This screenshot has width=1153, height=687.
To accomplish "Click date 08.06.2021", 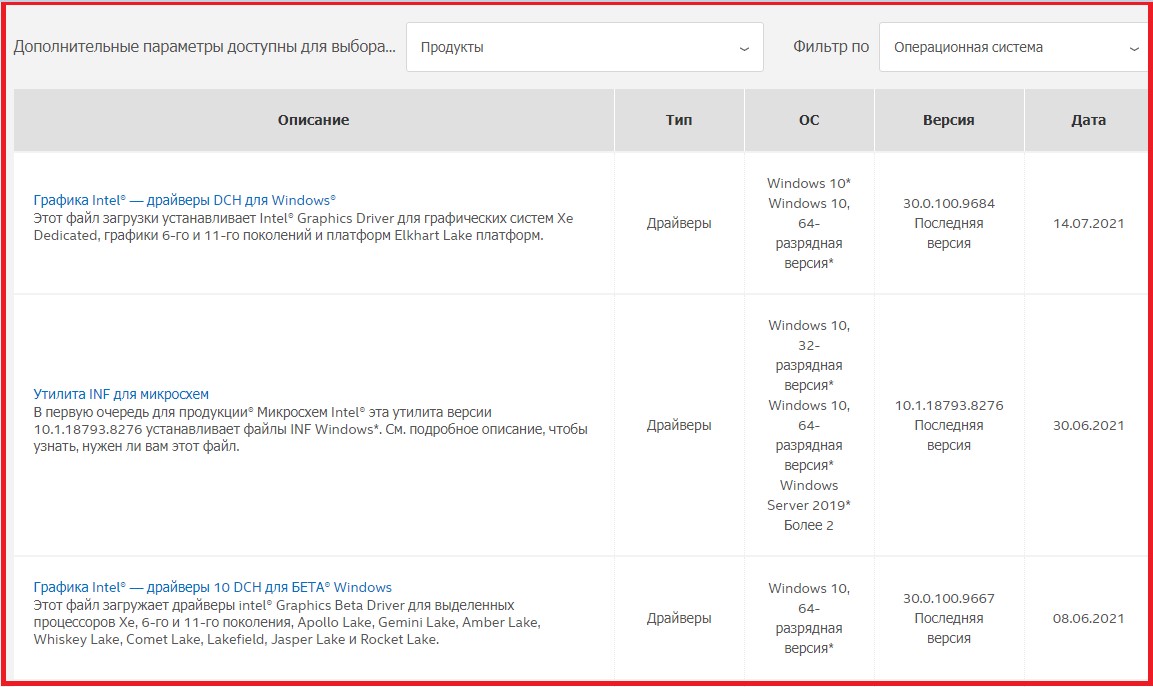I will click(1088, 618).
